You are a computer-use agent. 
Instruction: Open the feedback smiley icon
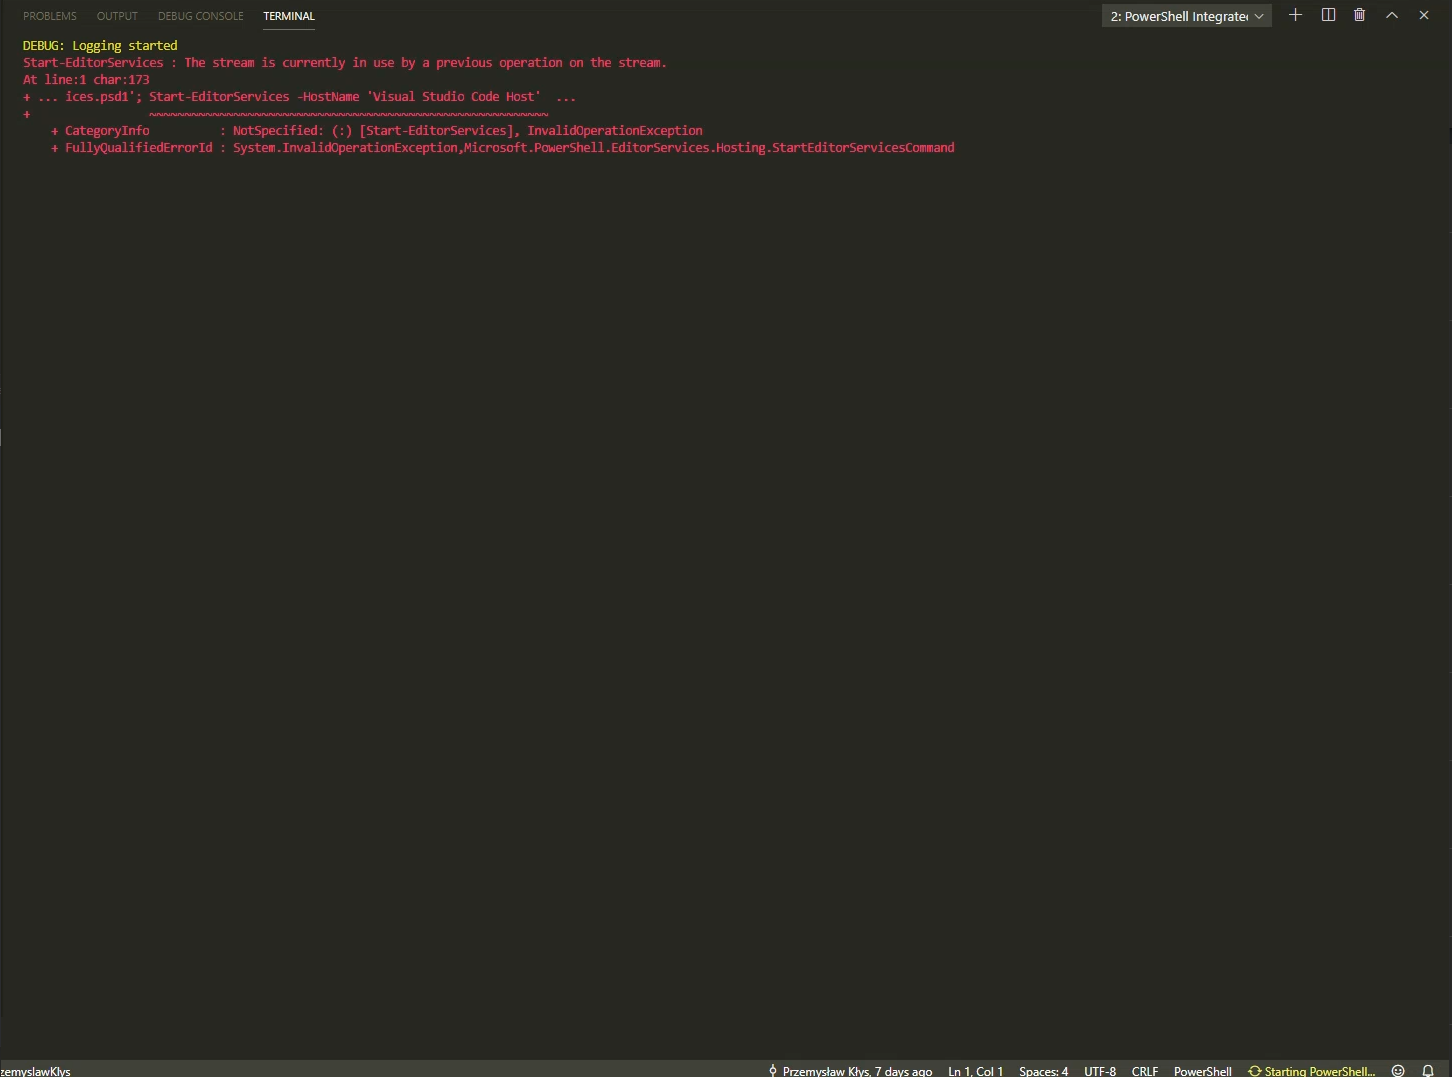point(1398,1070)
